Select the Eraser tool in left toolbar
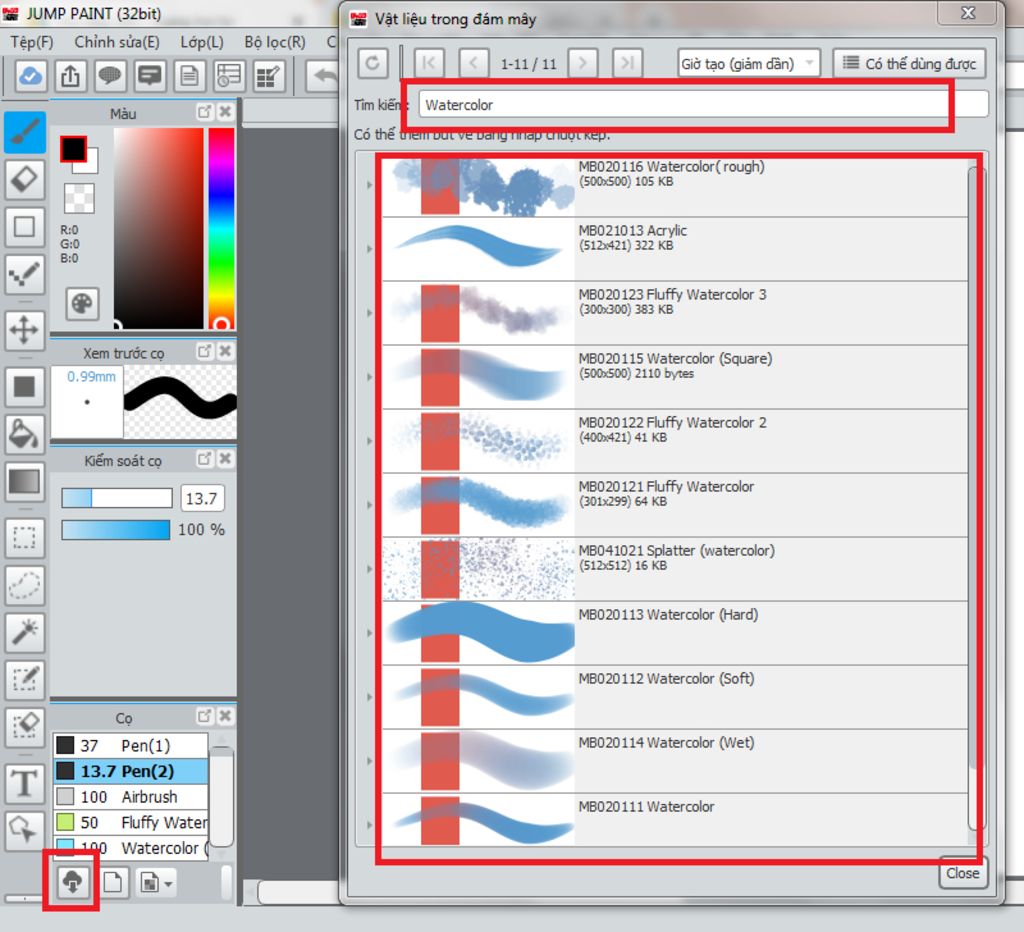1024x932 pixels. [x=24, y=180]
